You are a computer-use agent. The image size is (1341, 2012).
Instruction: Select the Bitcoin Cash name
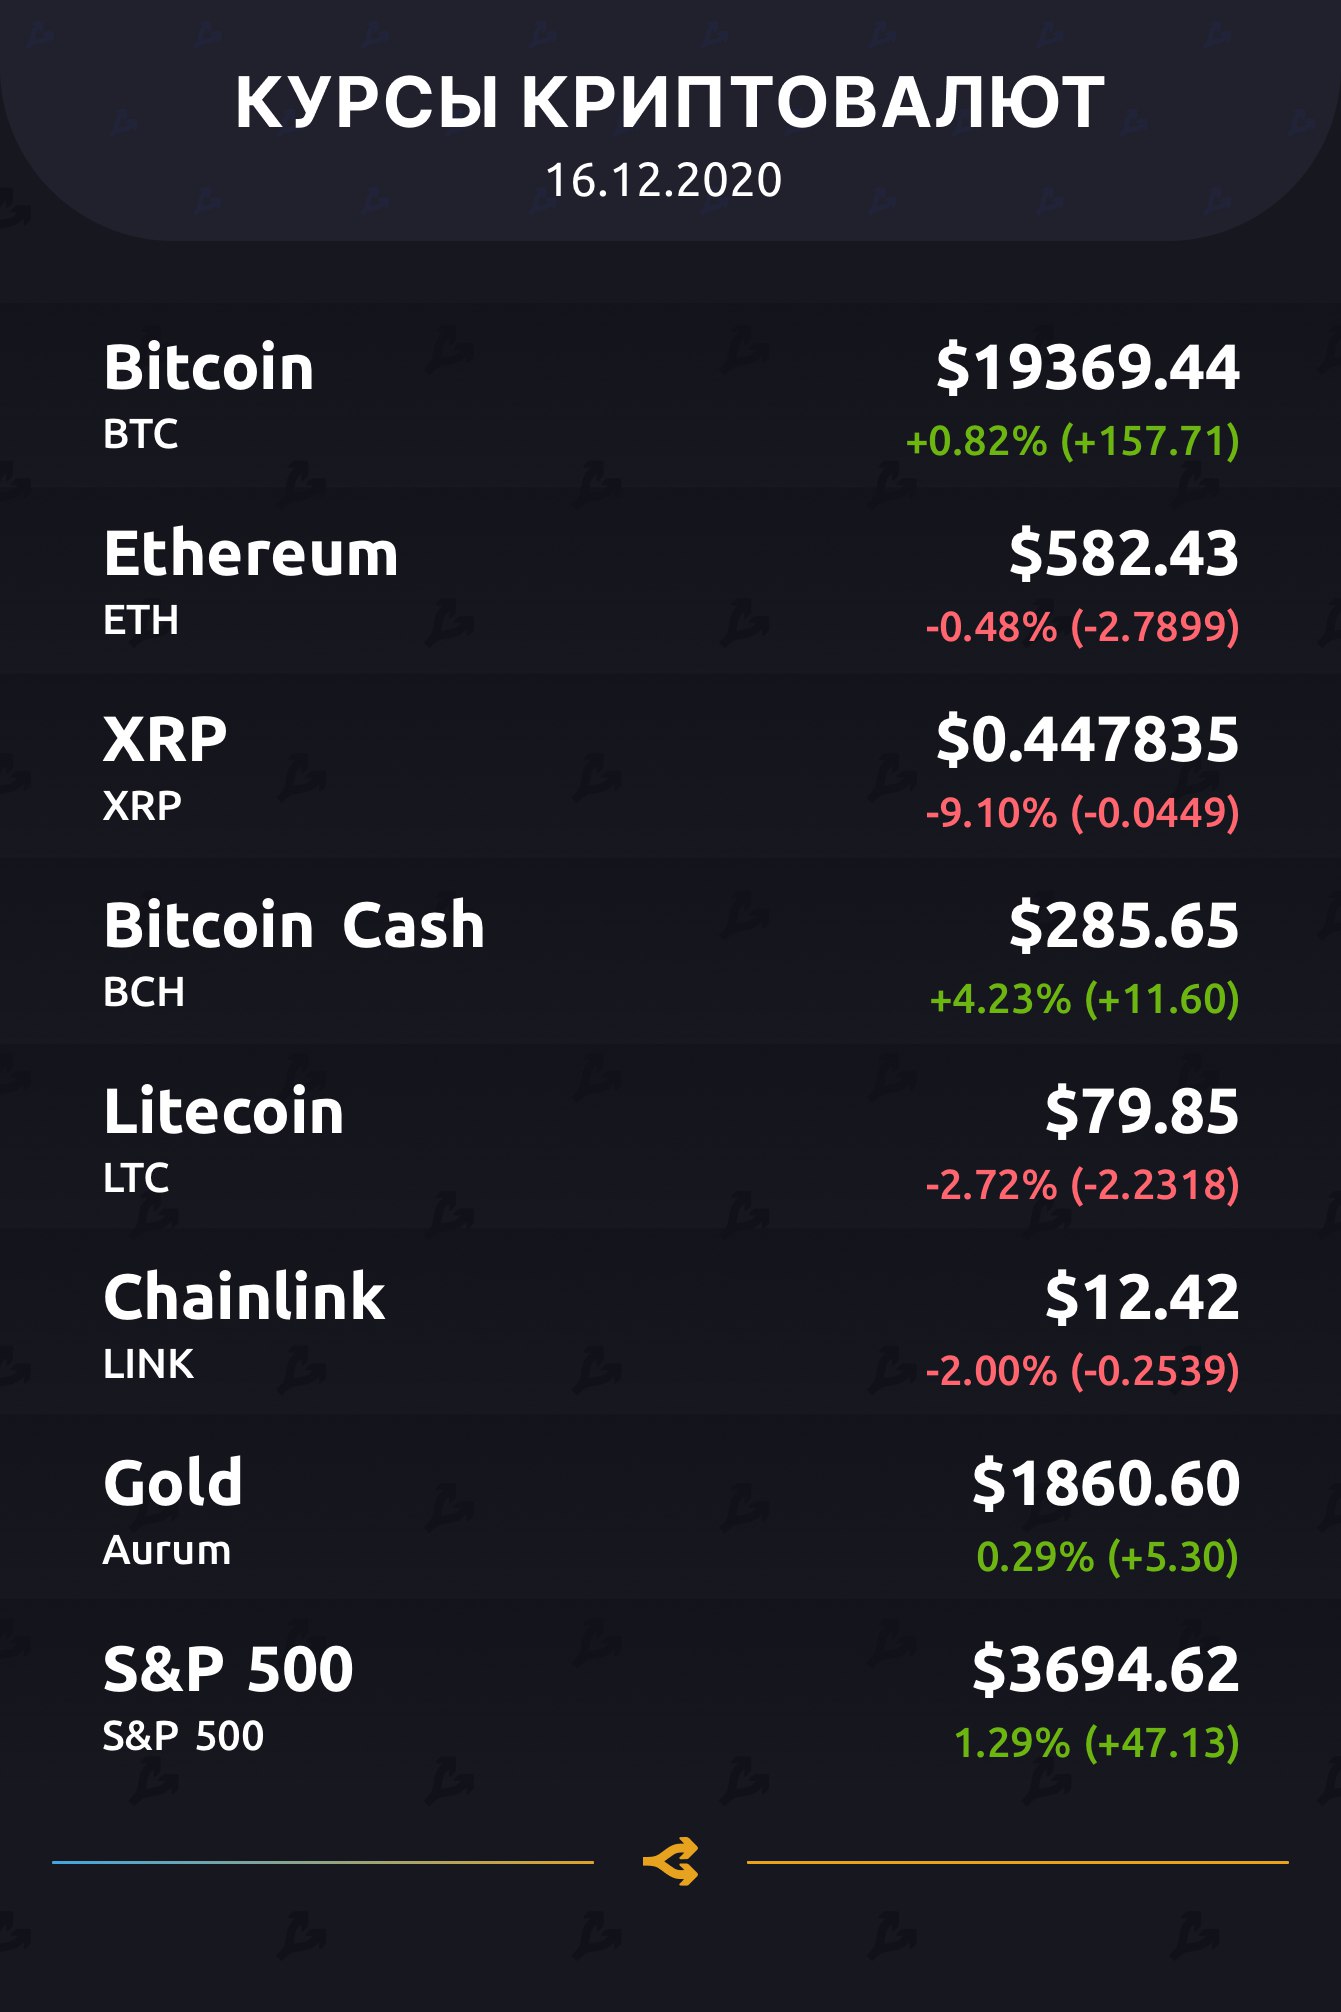click(294, 925)
